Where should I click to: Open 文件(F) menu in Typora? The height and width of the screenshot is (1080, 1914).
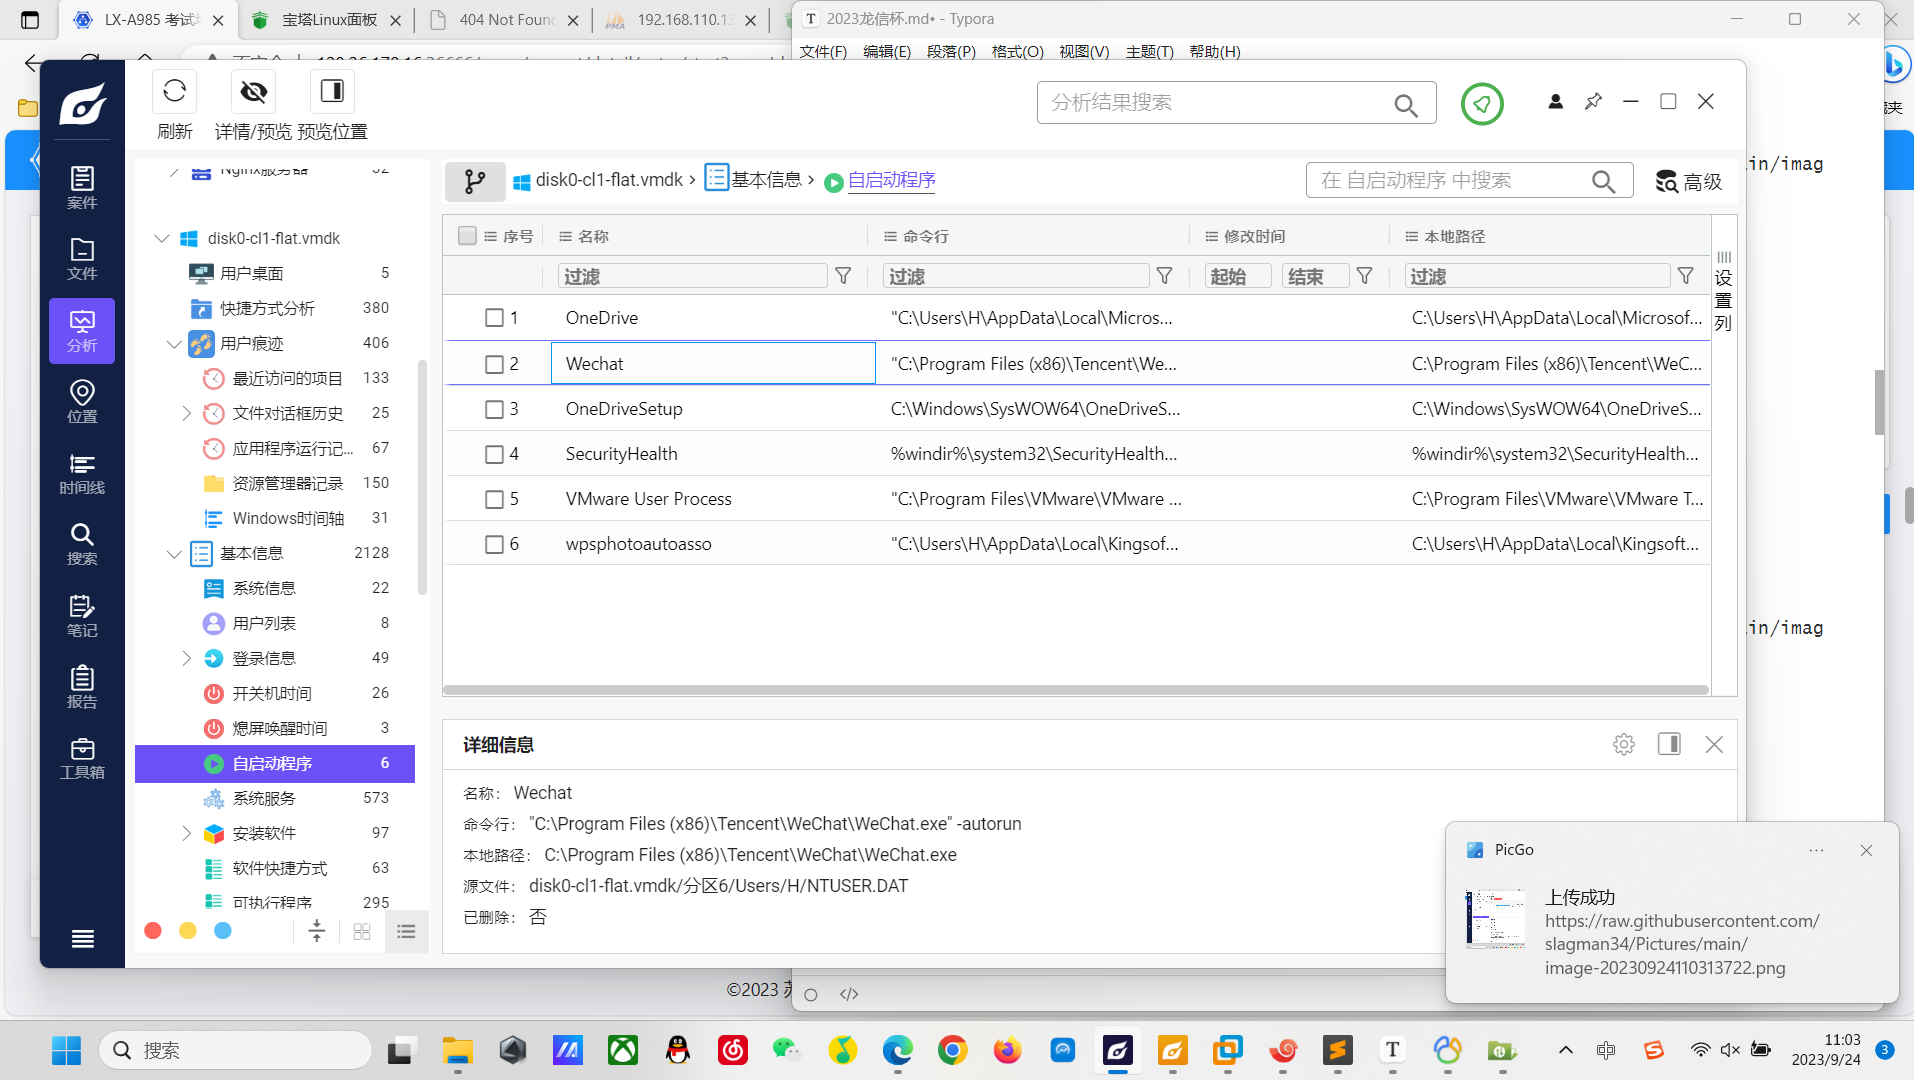823,51
